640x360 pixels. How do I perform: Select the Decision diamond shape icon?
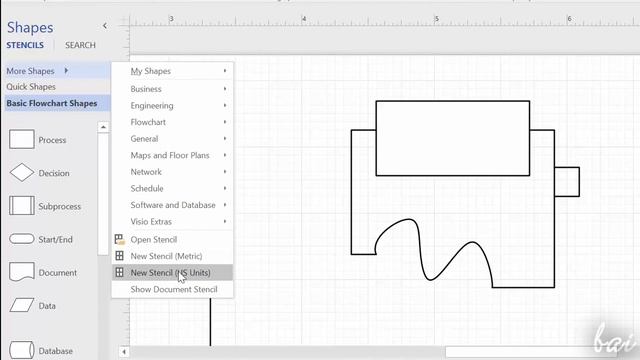click(22, 173)
